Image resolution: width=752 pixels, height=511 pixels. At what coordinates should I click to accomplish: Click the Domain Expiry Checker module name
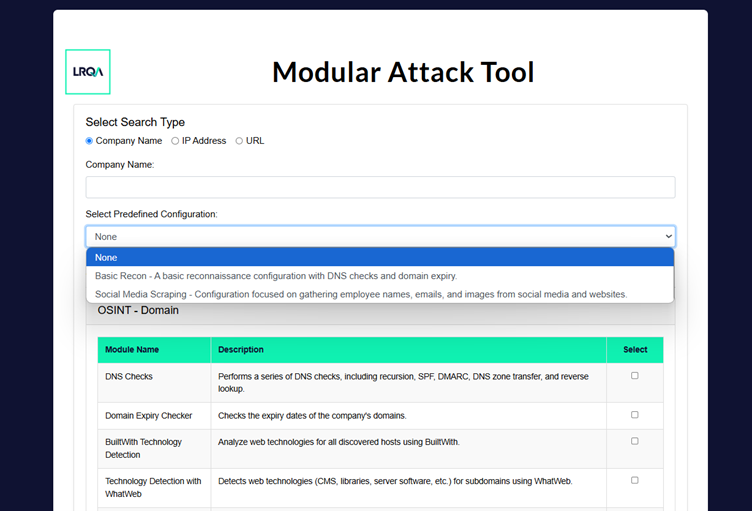coord(149,415)
